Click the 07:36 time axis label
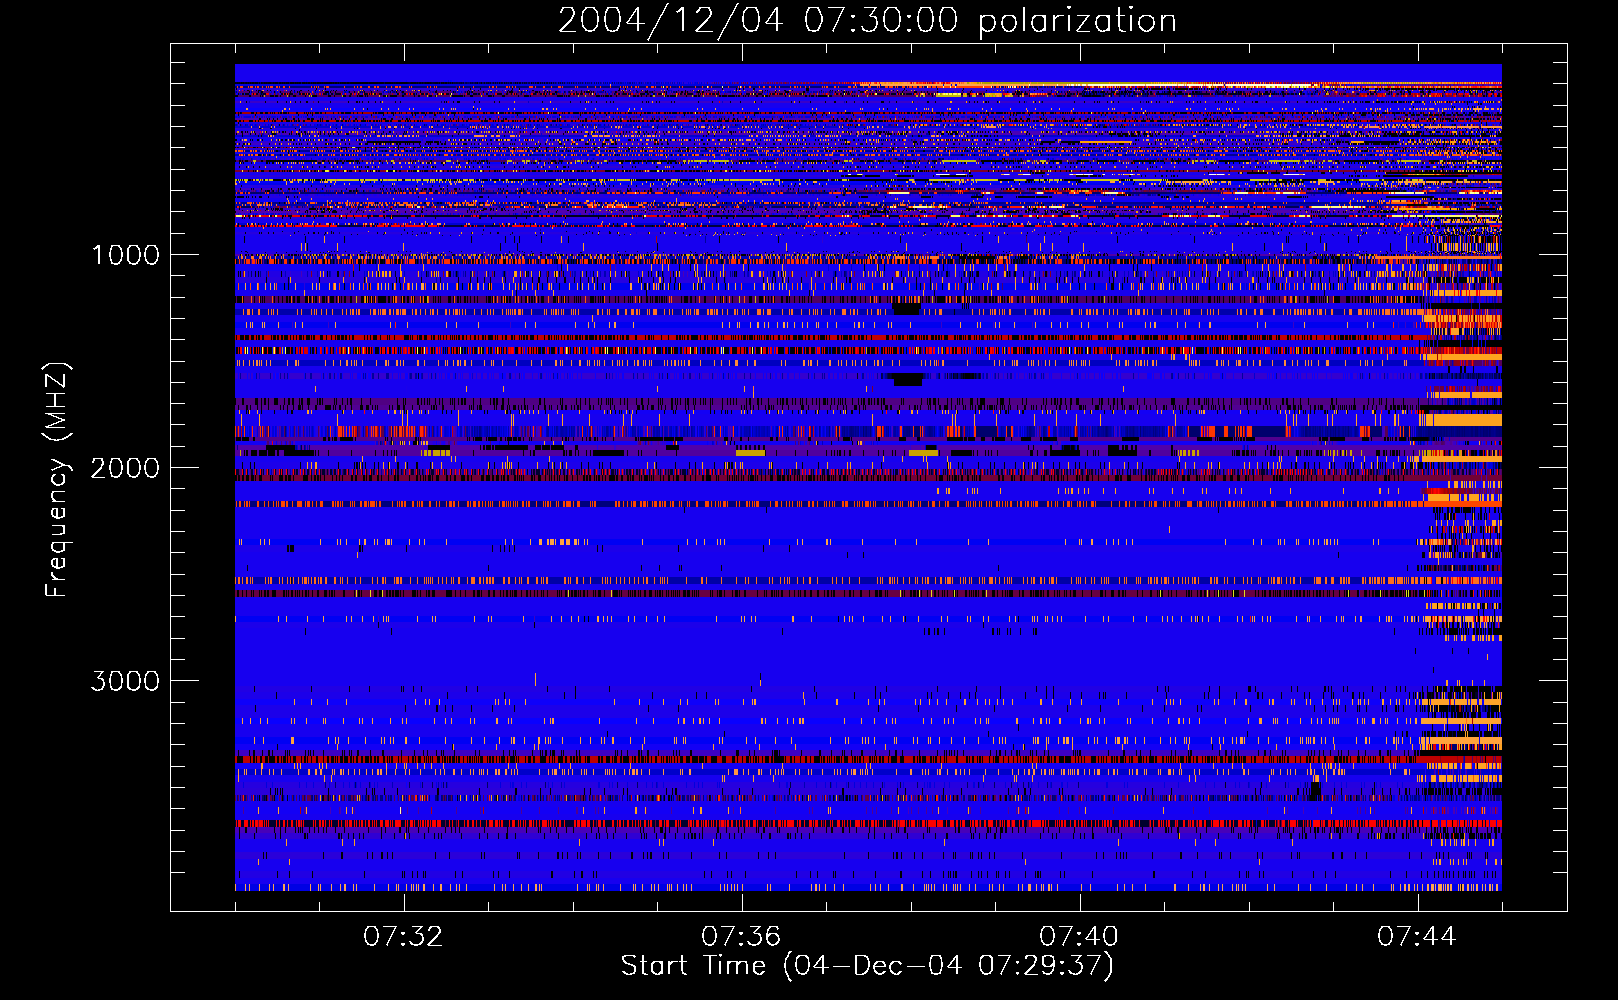This screenshot has width=1618, height=1000. pos(741,937)
